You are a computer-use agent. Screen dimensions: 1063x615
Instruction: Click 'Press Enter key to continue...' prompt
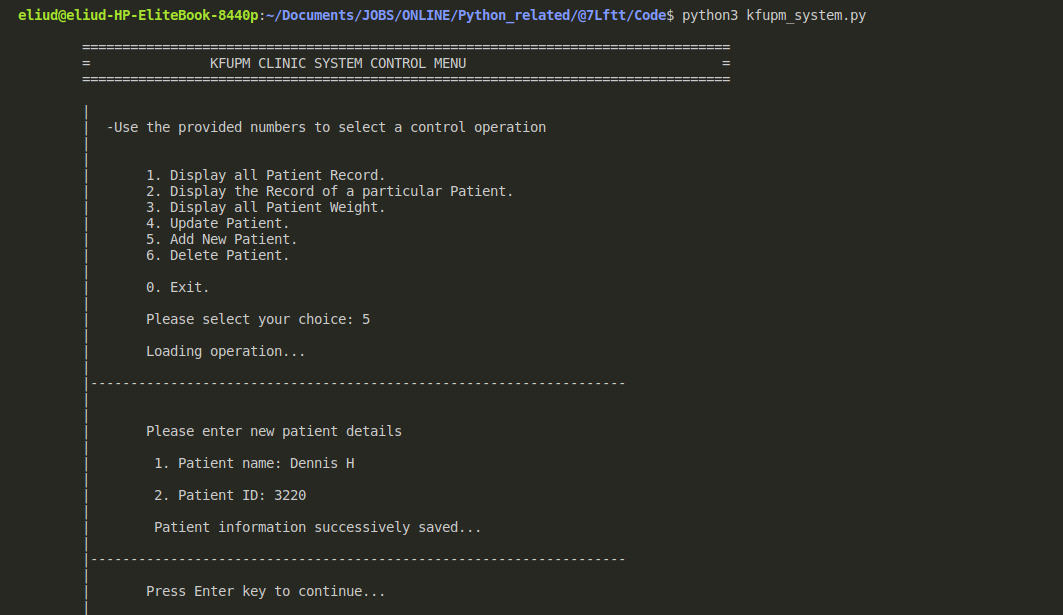coord(266,591)
